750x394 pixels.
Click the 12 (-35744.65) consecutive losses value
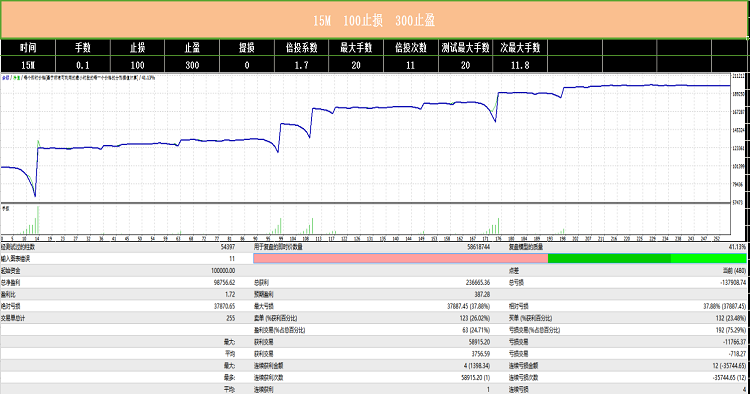tap(729, 365)
